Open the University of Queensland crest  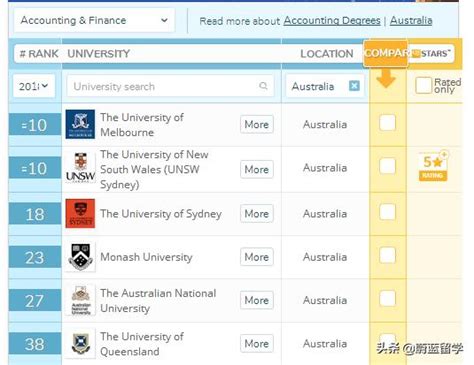(80, 343)
